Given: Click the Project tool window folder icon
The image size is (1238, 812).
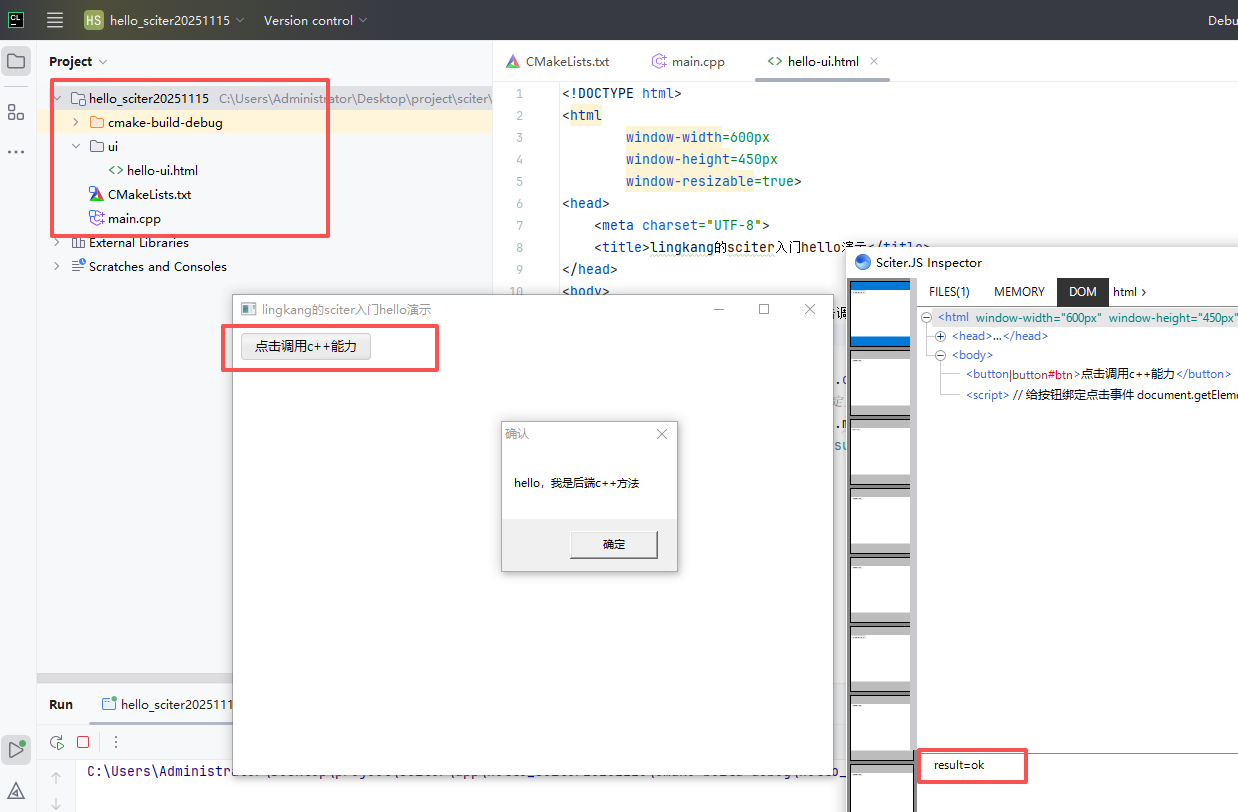Looking at the screenshot, I should tap(16, 62).
